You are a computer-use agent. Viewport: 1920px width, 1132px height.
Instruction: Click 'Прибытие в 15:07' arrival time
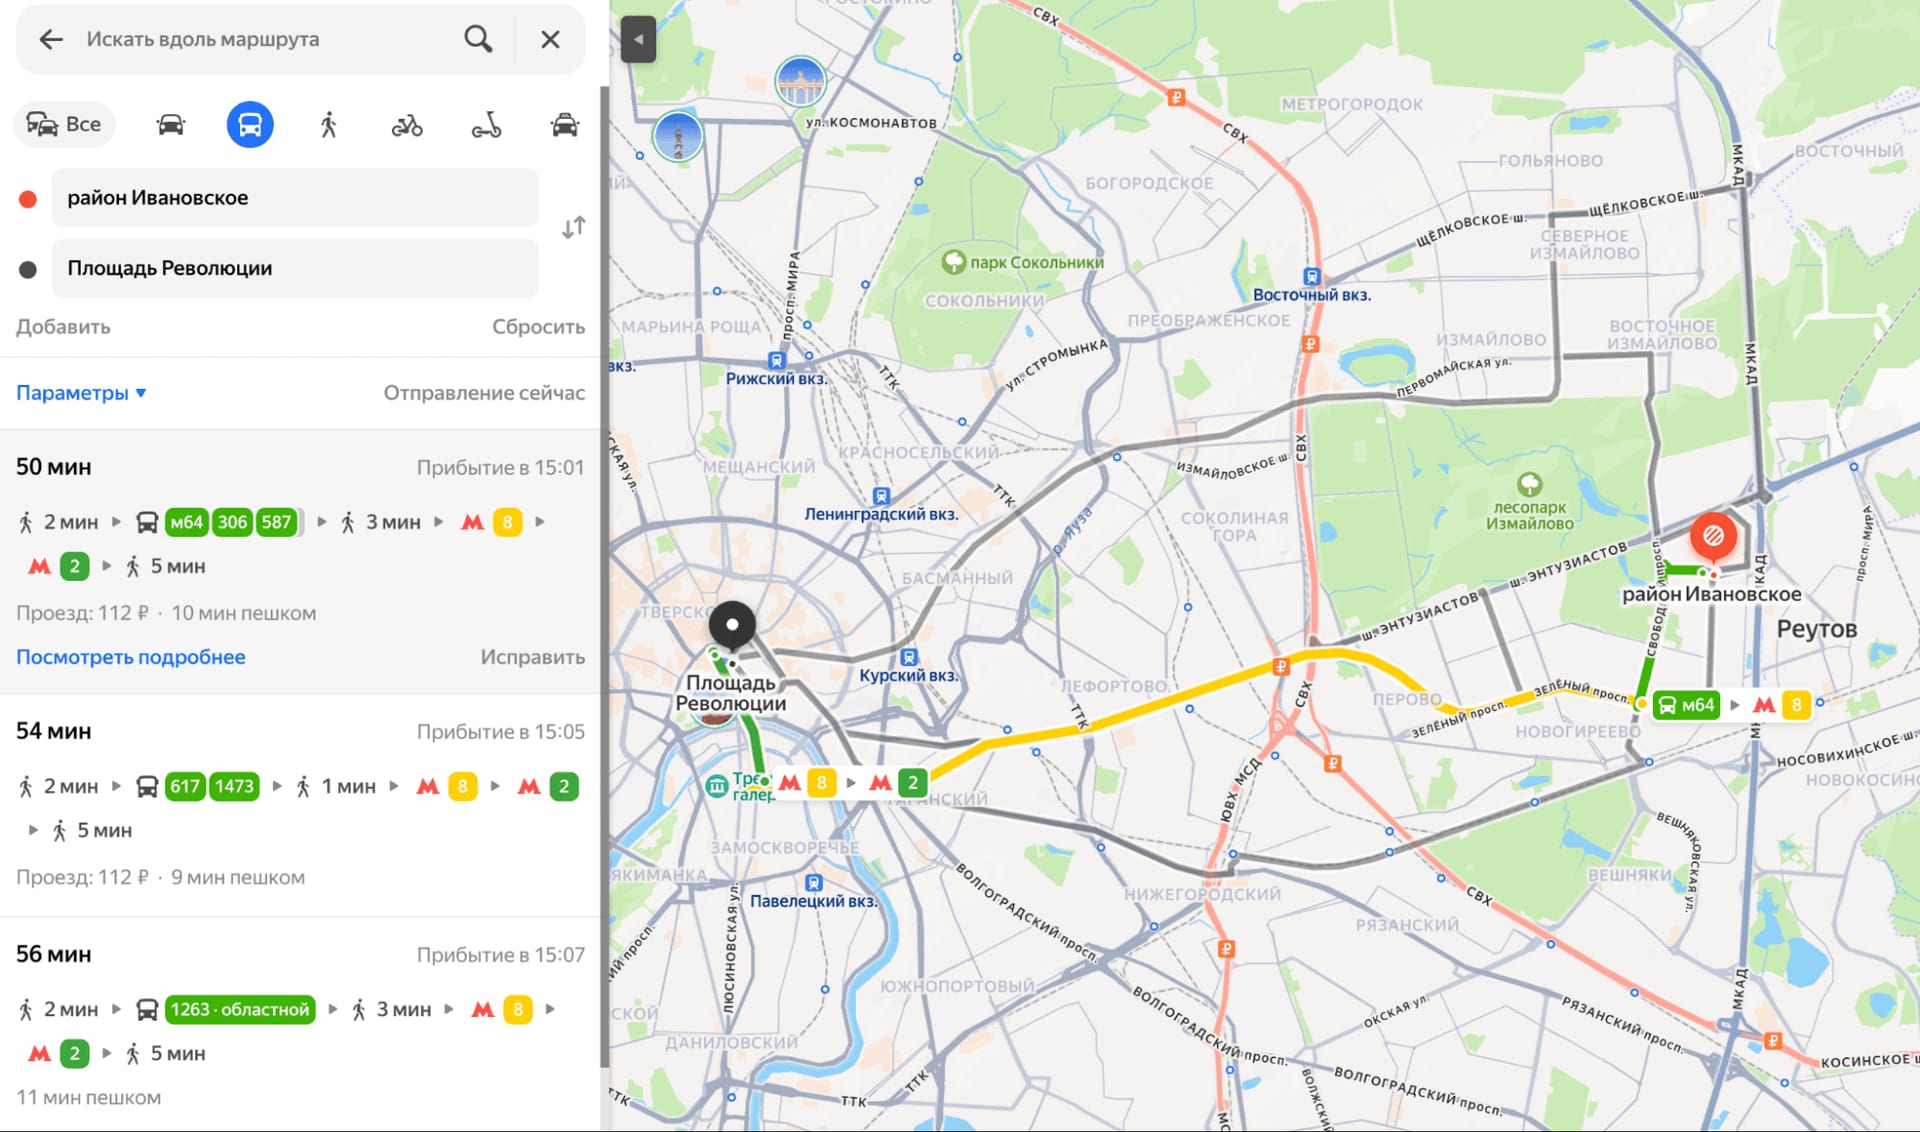[x=500, y=954]
